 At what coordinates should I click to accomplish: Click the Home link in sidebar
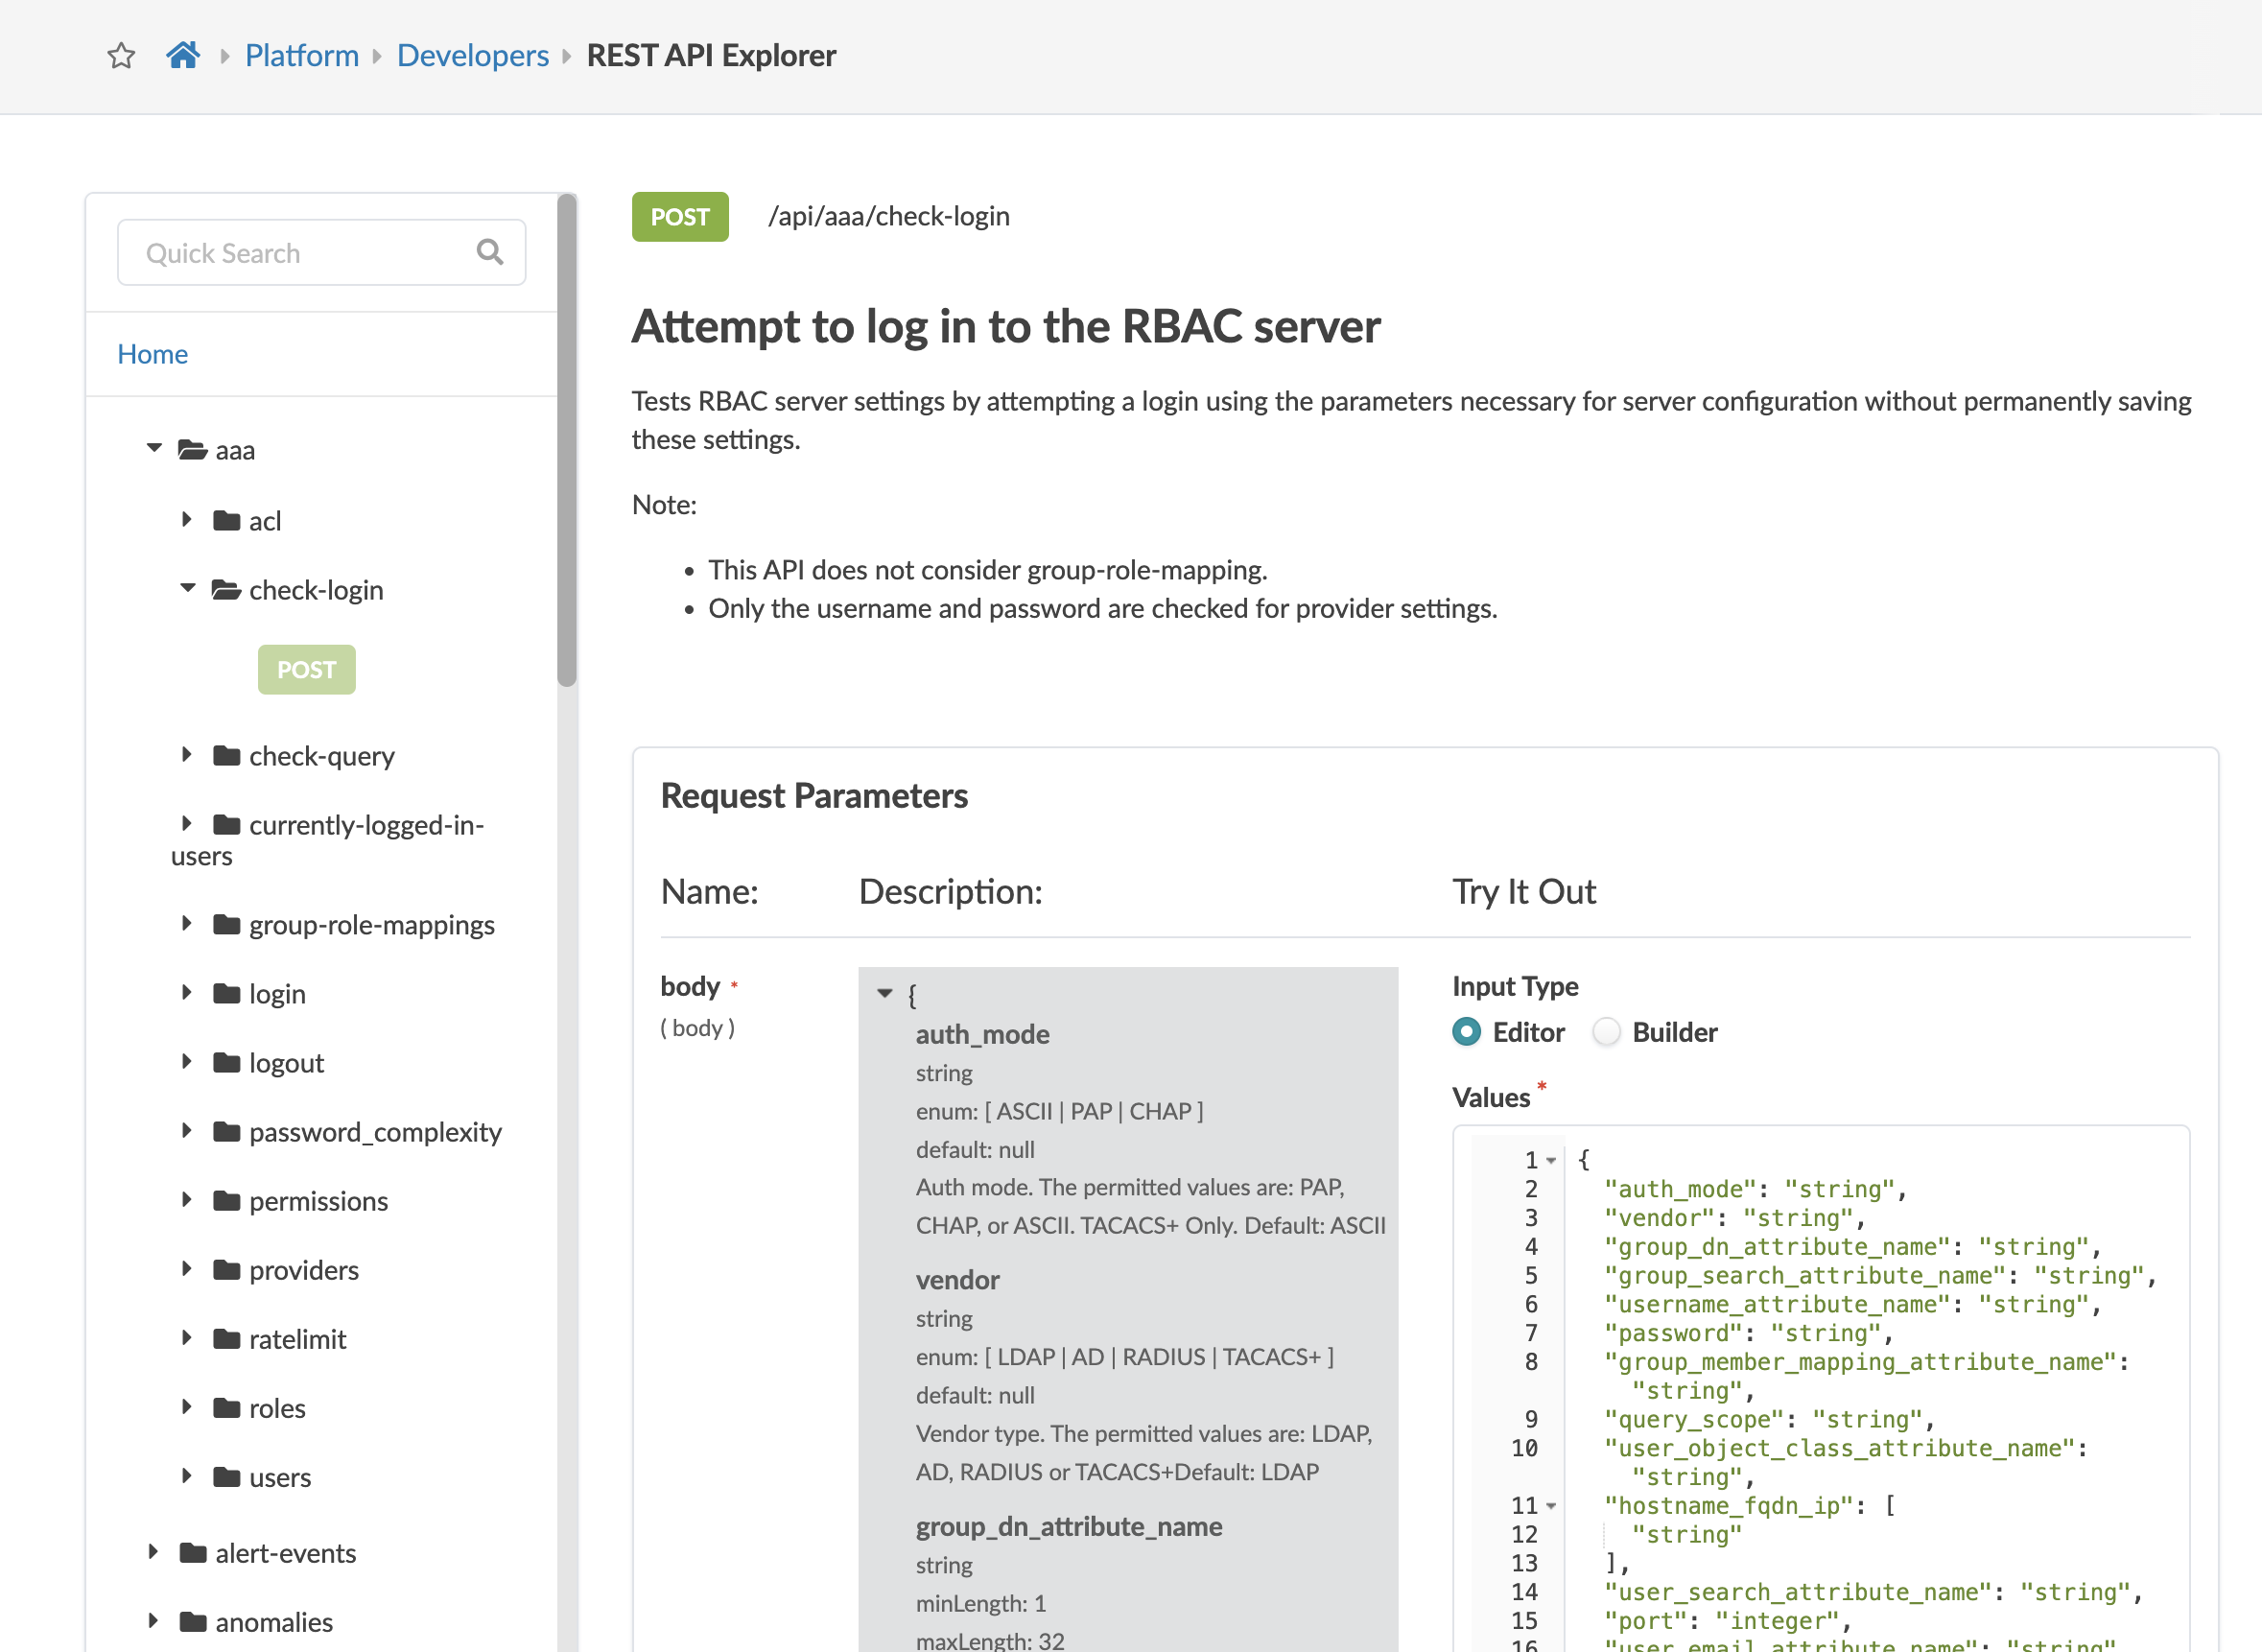152,354
